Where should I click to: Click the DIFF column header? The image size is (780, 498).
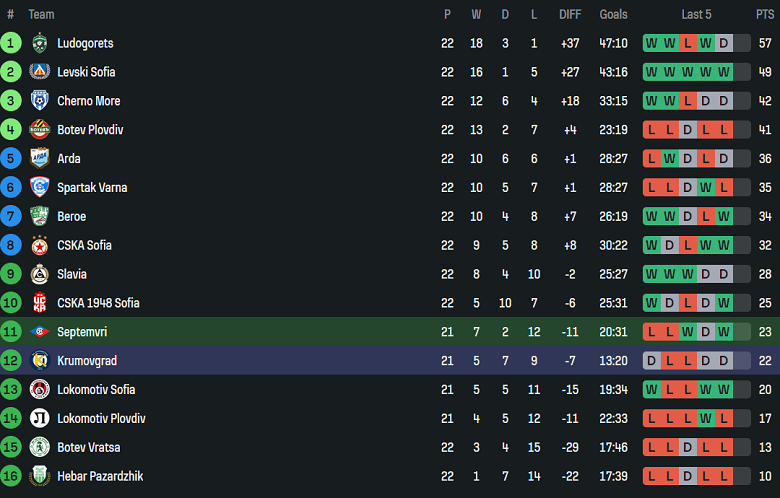point(570,15)
